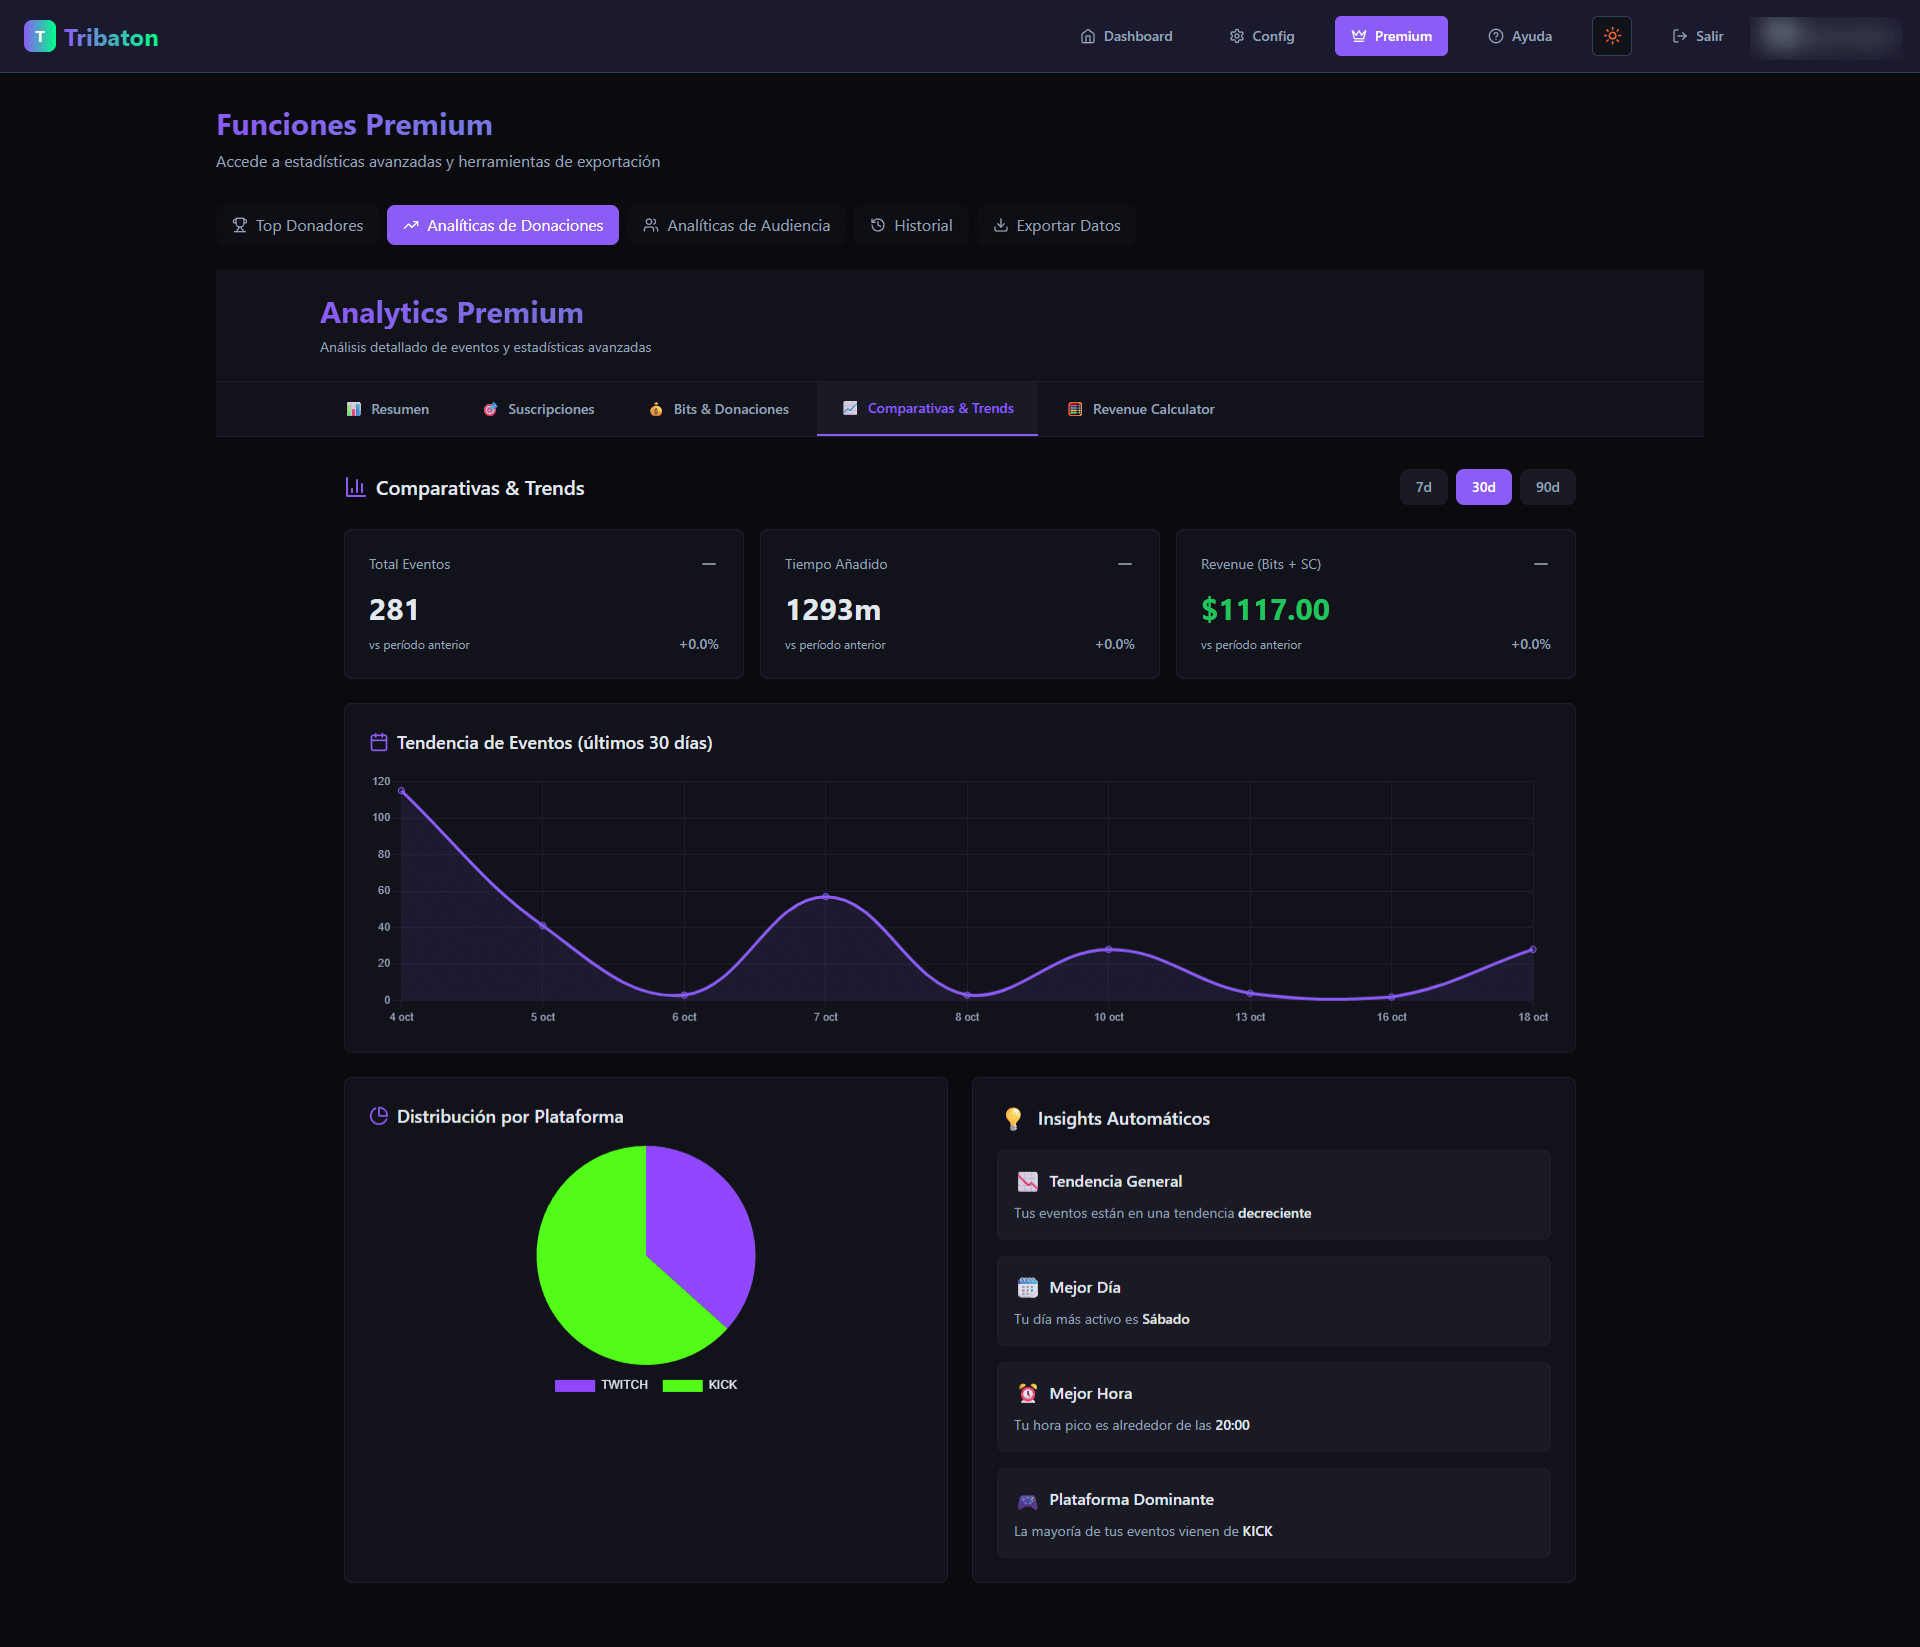Click the KICK green legend swatch

click(682, 1385)
